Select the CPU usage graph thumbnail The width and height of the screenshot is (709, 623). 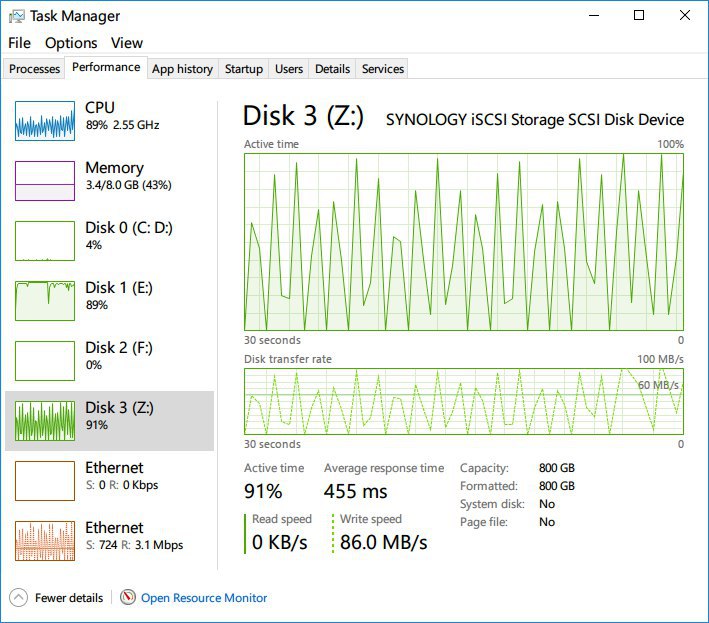pyautogui.click(x=45, y=121)
